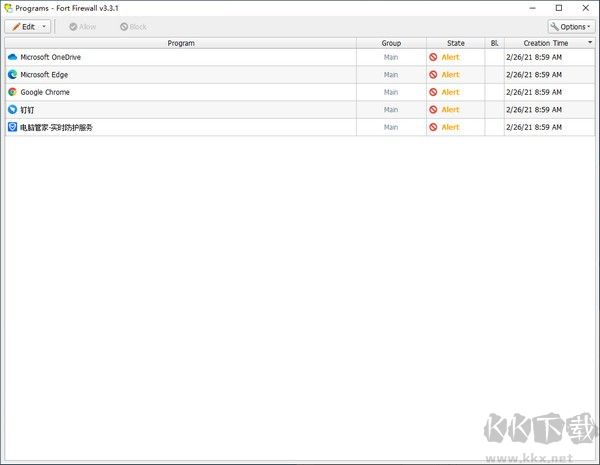
Task: Click the blocked icon in Microsoft Edge row
Action: click(x=433, y=75)
